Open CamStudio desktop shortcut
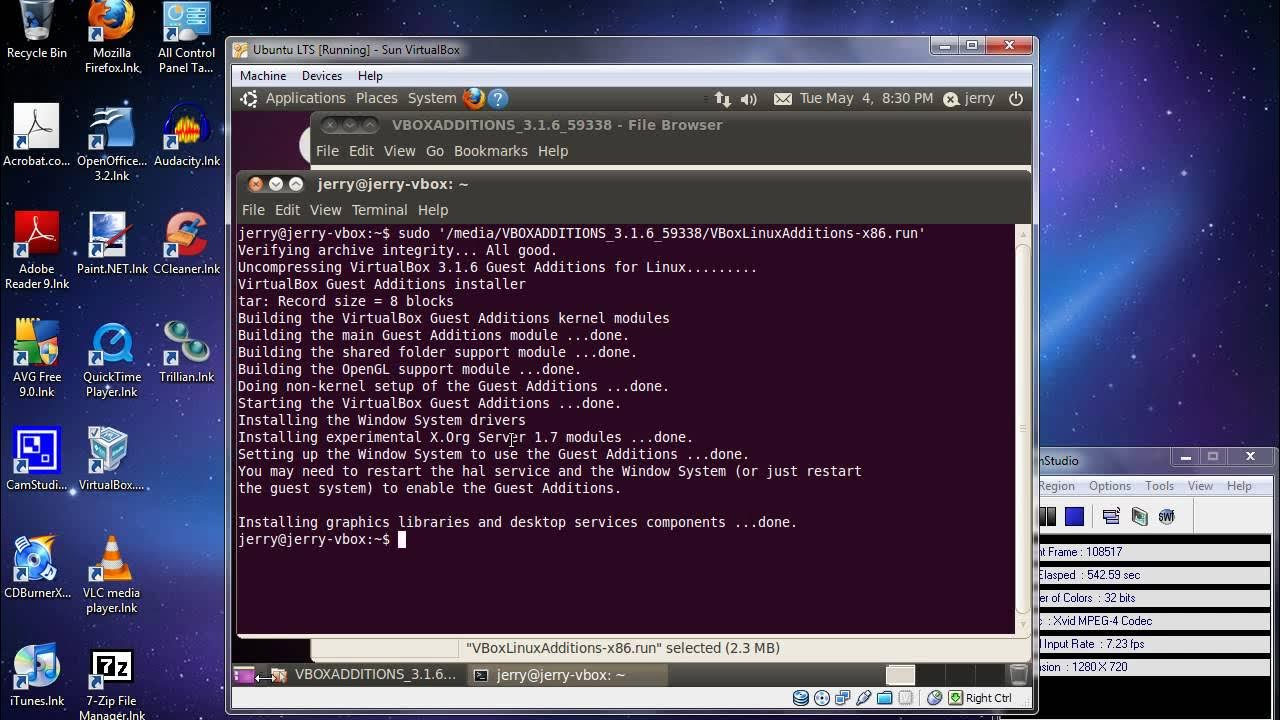The width and height of the screenshot is (1280, 720). tap(37, 459)
